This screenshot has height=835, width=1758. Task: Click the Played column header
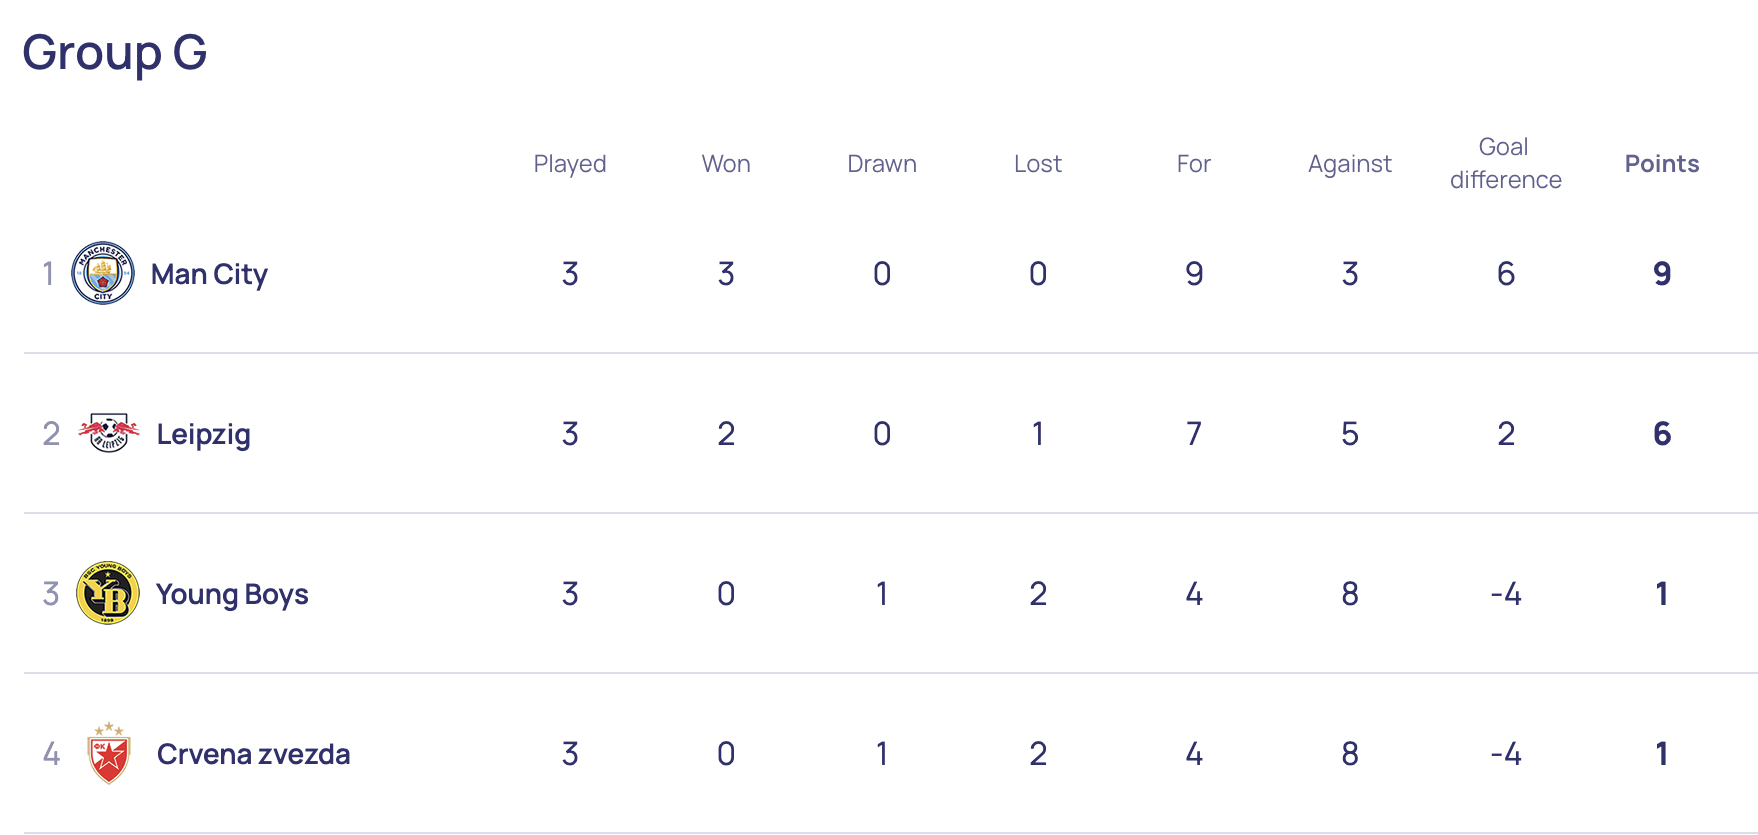570,164
